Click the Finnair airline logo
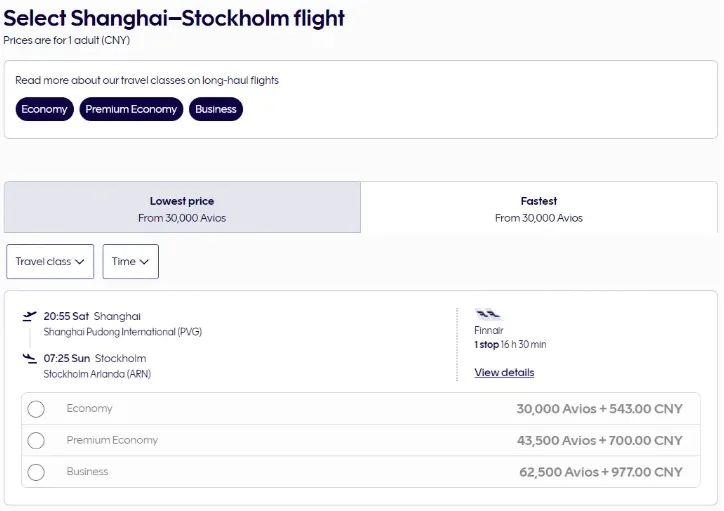Screen dimensions: 724x511 488,314
